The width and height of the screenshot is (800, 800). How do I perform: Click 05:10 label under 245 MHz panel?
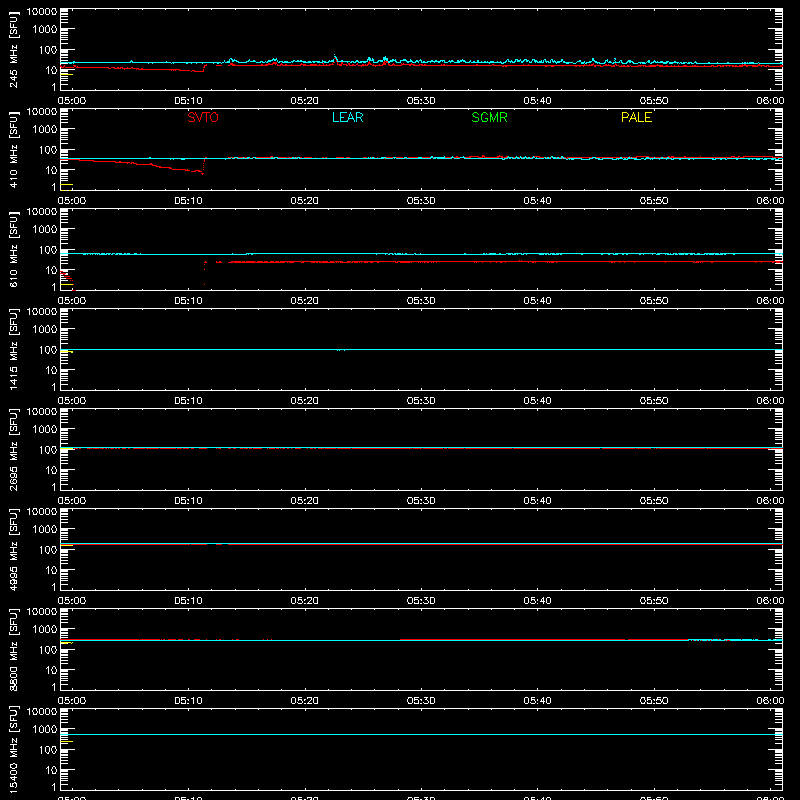pos(188,101)
